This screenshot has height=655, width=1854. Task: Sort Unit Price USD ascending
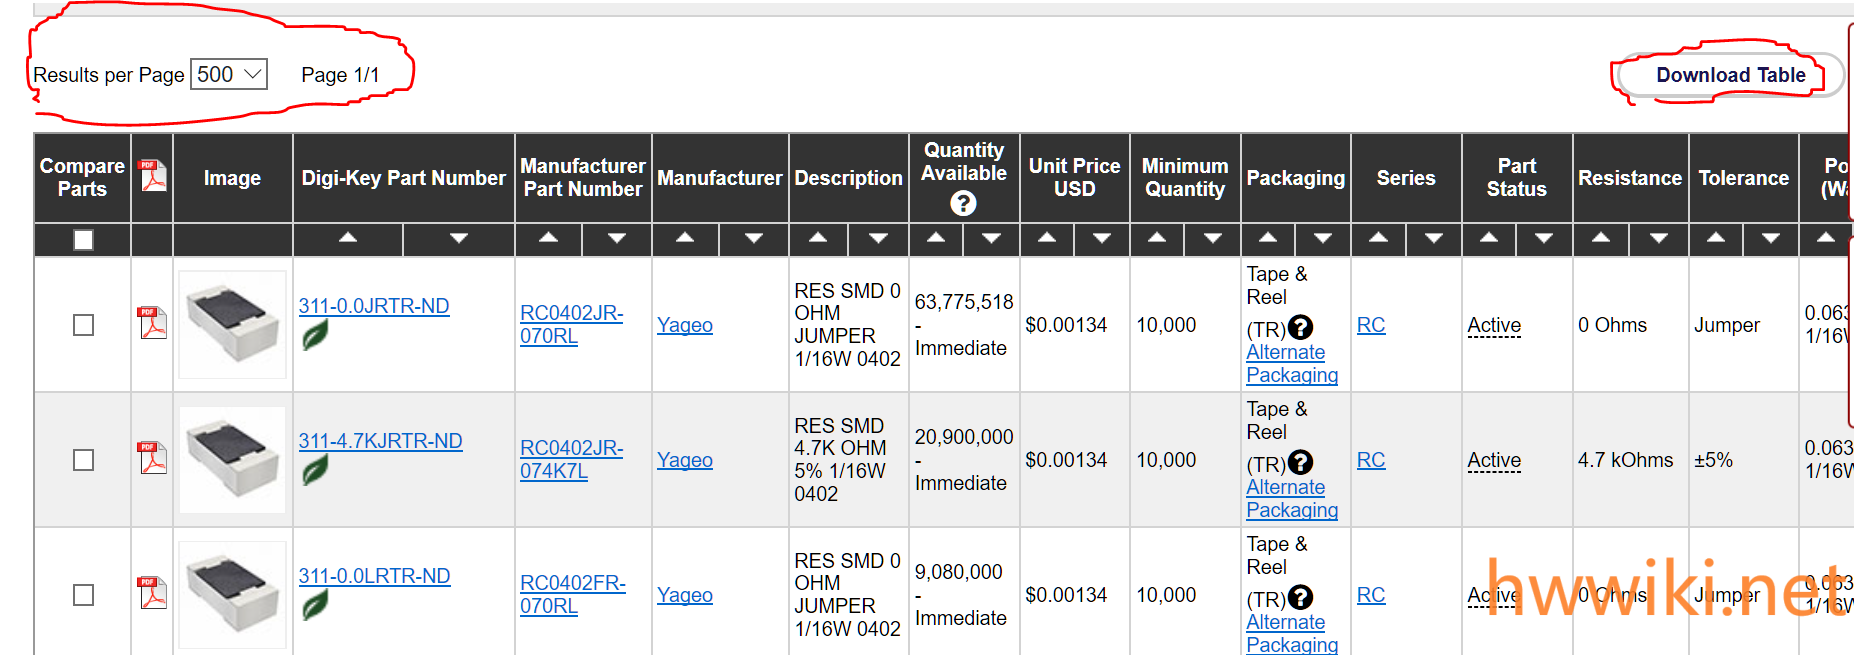[x=1046, y=238]
